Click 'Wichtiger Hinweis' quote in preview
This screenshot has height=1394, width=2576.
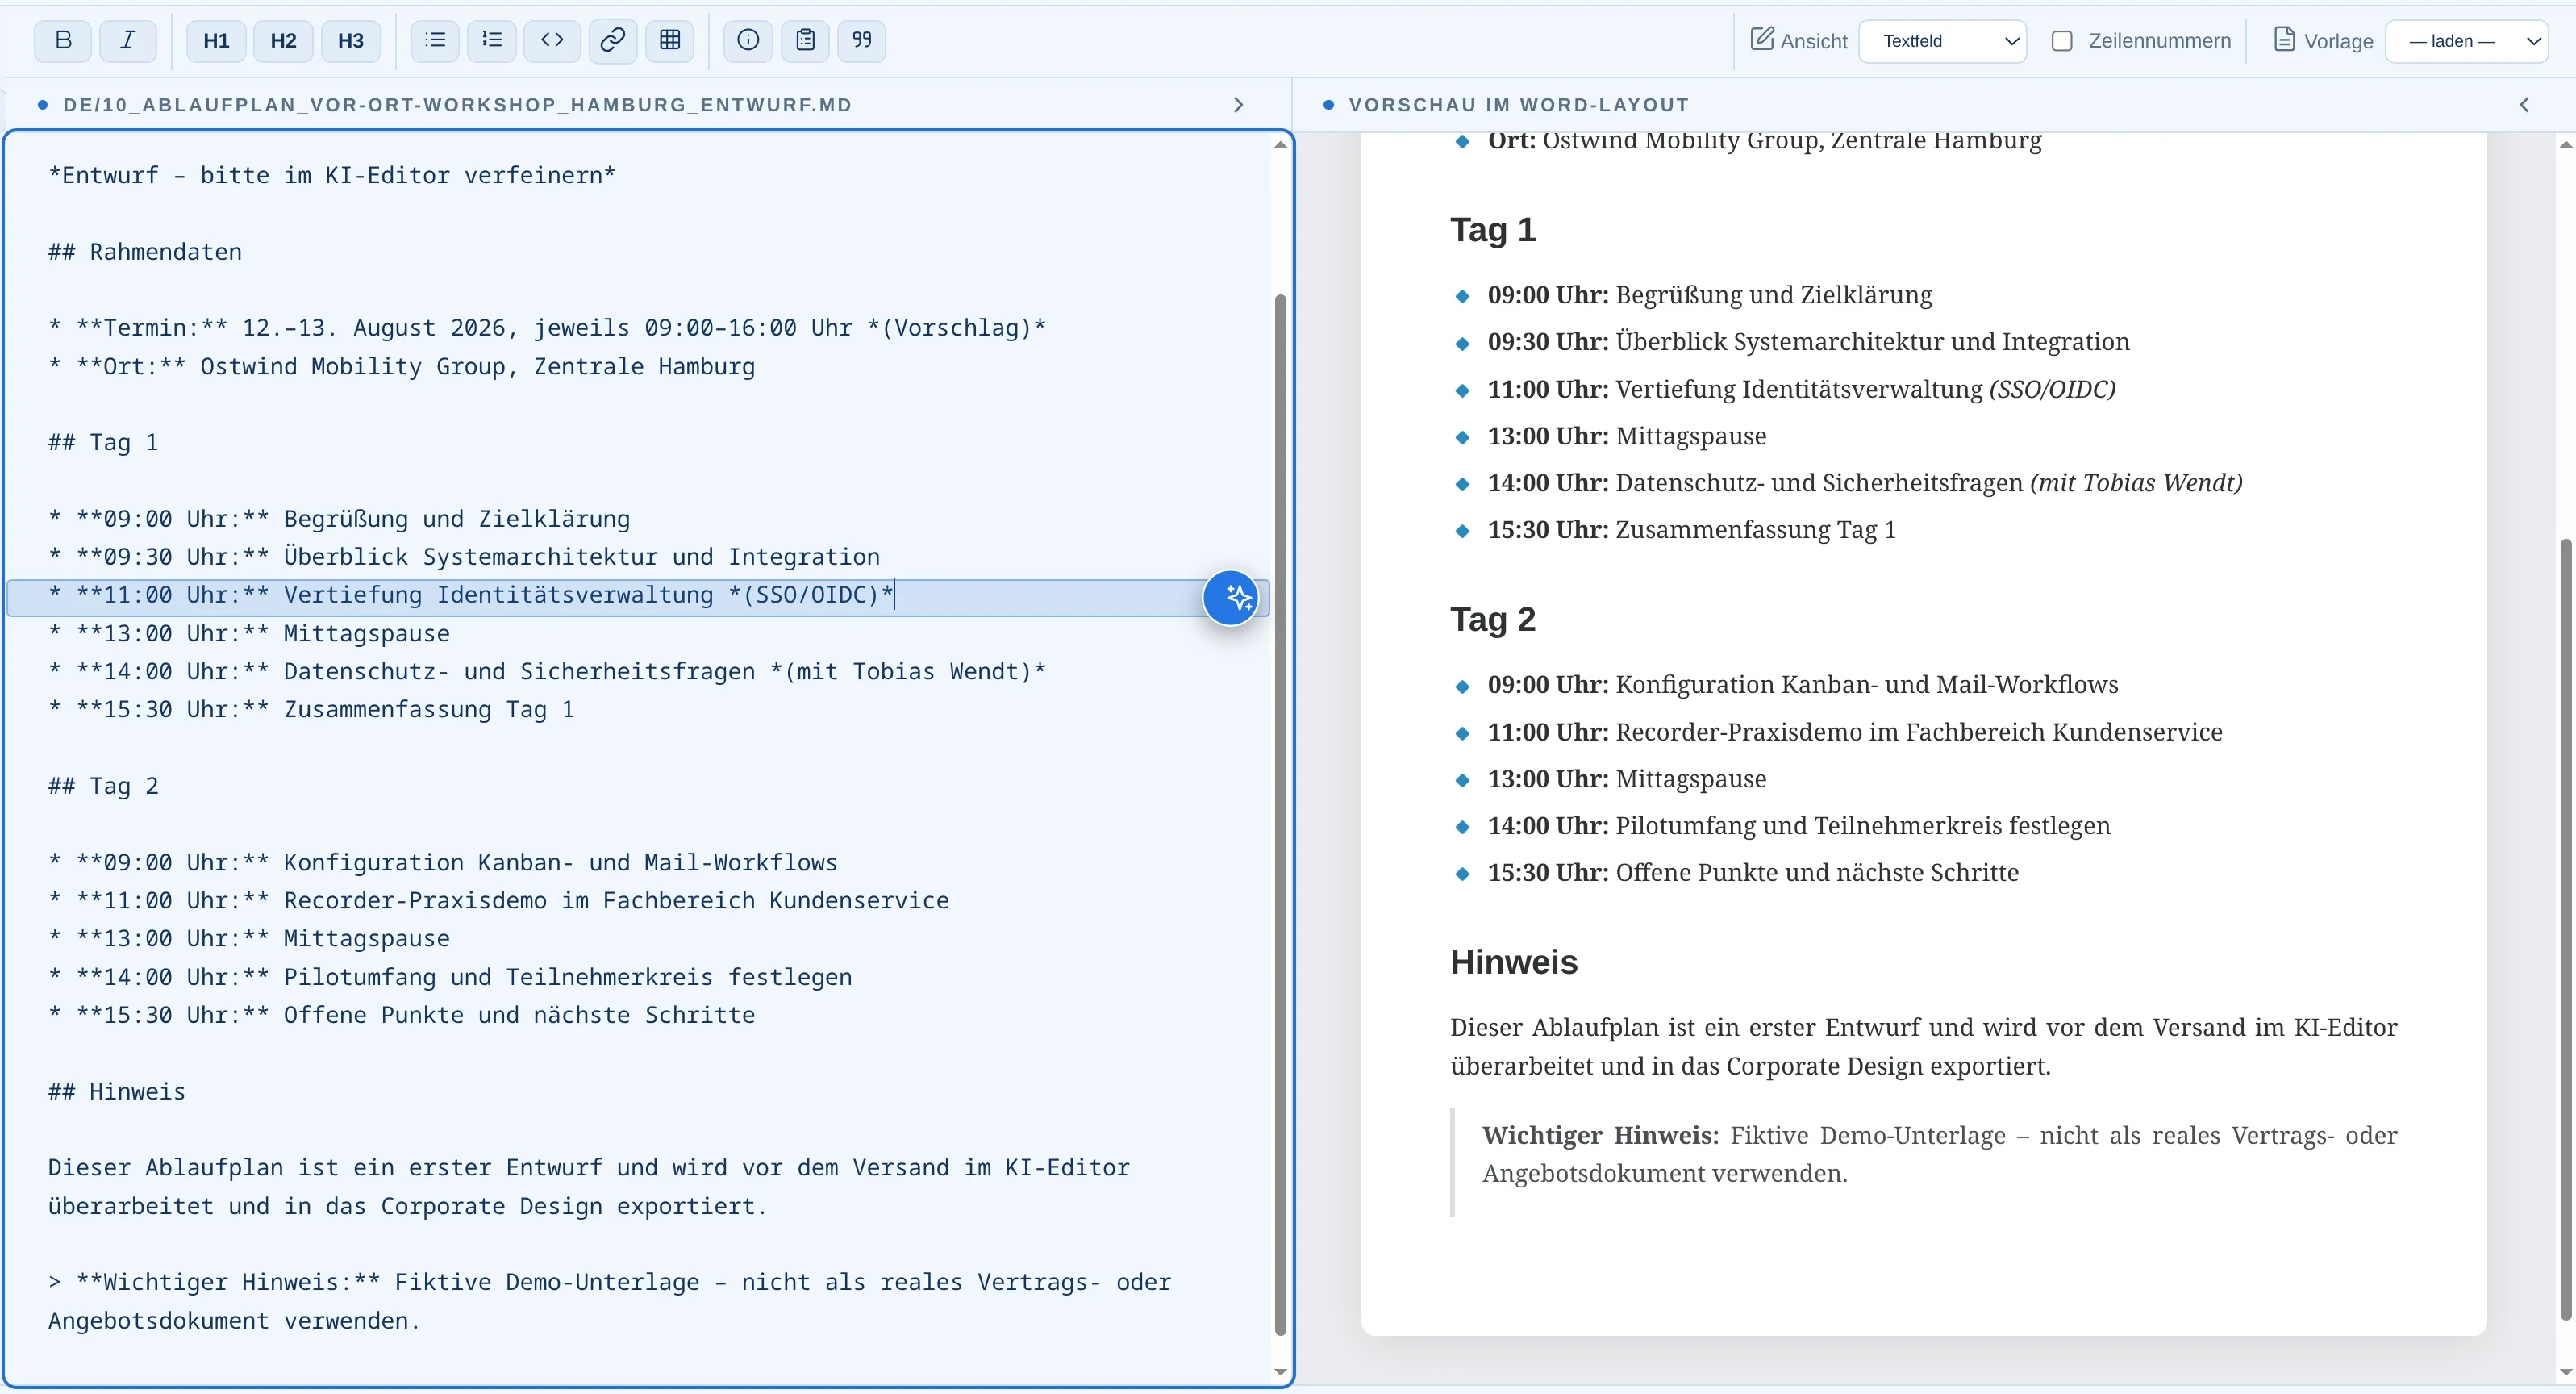point(1939,1155)
